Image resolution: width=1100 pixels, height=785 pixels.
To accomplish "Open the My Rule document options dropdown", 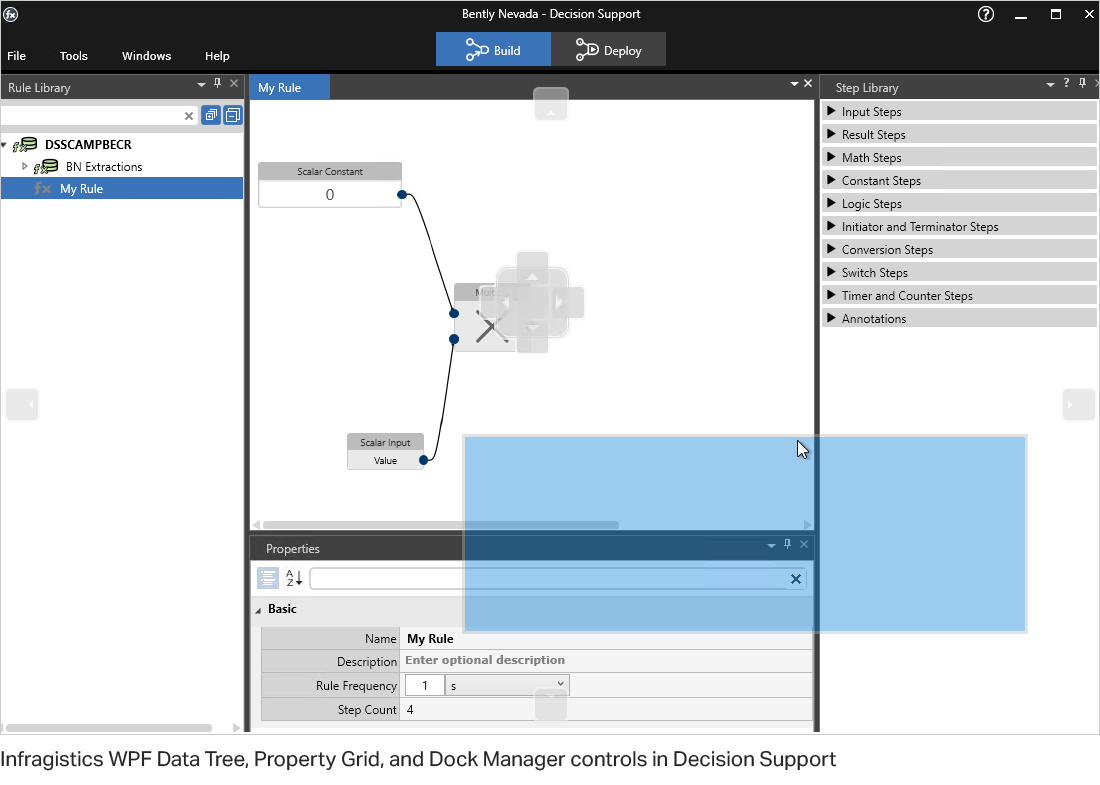I will pos(794,83).
